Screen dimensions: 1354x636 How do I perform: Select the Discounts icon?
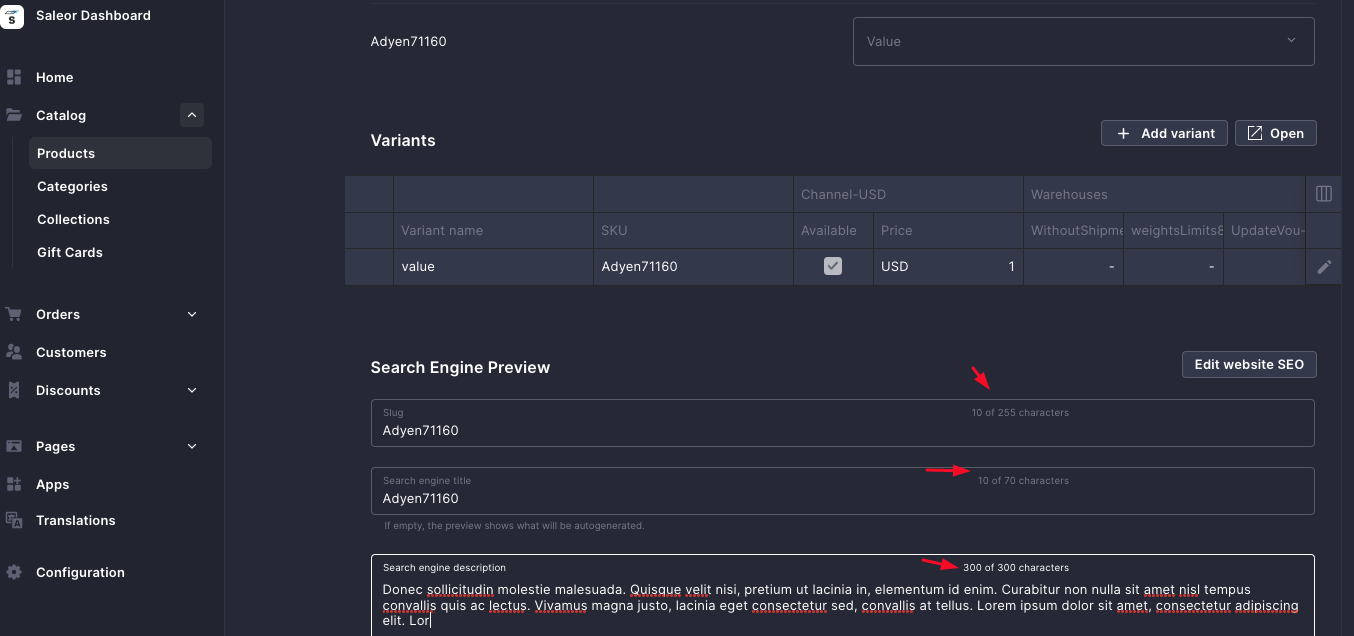pos(14,390)
